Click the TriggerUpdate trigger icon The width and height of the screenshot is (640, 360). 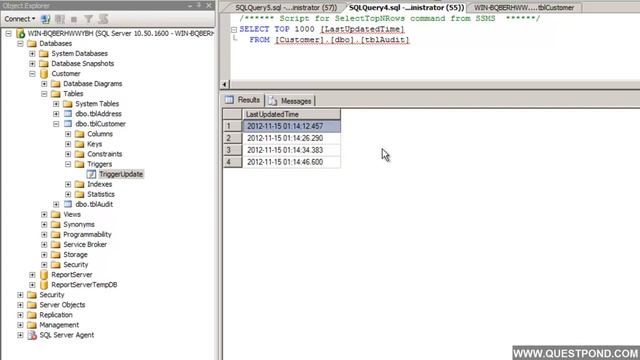point(91,174)
